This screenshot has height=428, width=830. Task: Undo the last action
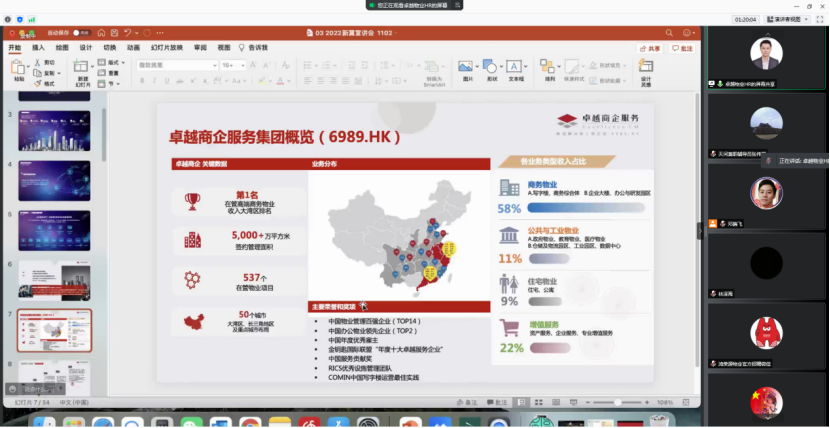click(x=128, y=33)
